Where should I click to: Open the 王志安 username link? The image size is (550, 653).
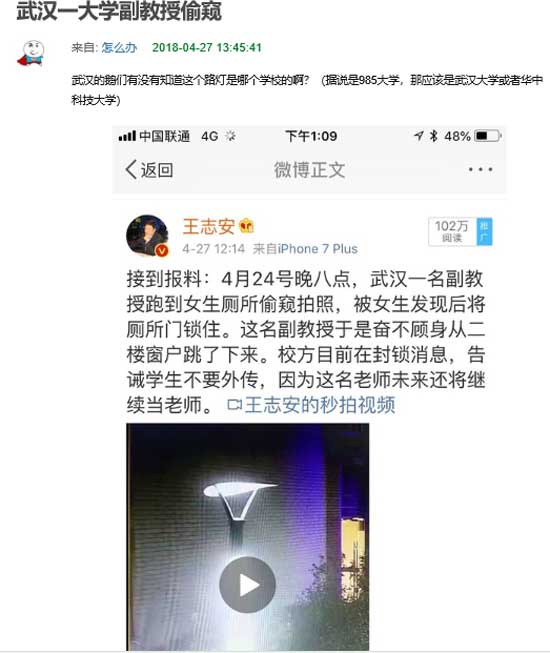(209, 227)
